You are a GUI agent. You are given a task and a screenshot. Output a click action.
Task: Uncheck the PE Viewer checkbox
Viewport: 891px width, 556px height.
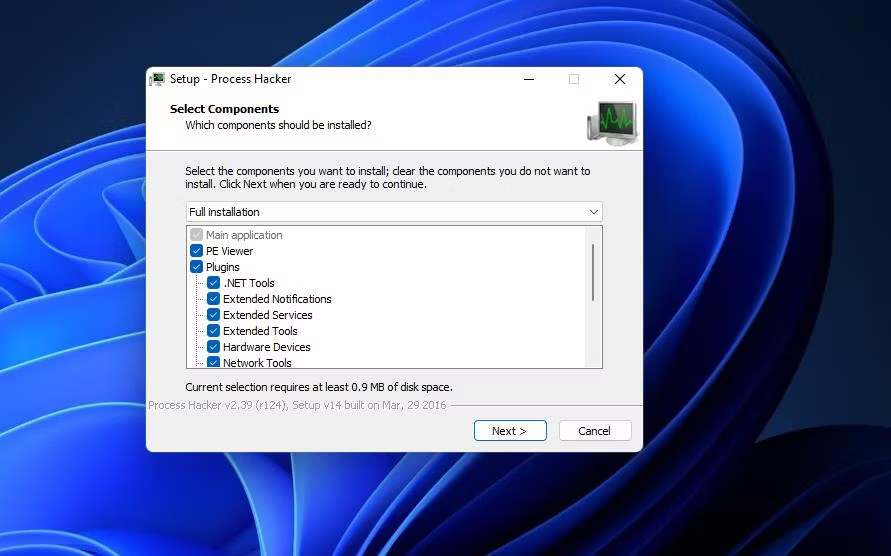[x=197, y=251]
